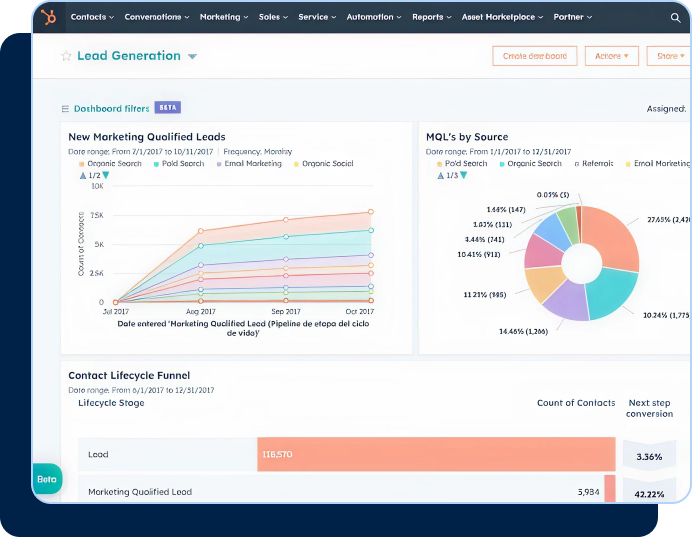
Task: Click the Create dashboard button
Action: tap(535, 56)
